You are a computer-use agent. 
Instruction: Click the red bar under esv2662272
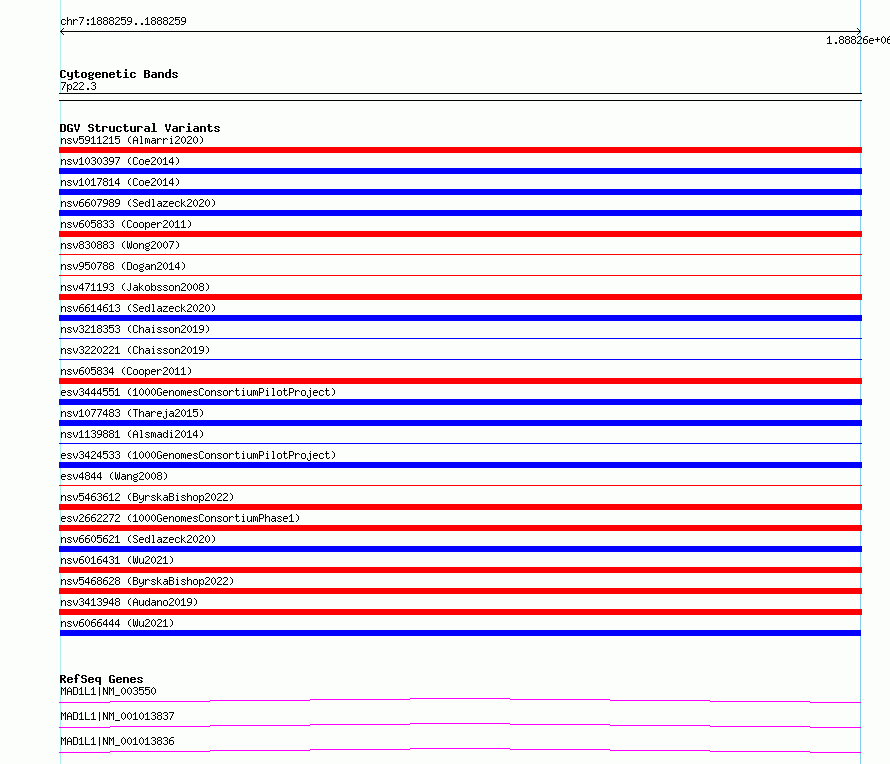click(x=460, y=528)
